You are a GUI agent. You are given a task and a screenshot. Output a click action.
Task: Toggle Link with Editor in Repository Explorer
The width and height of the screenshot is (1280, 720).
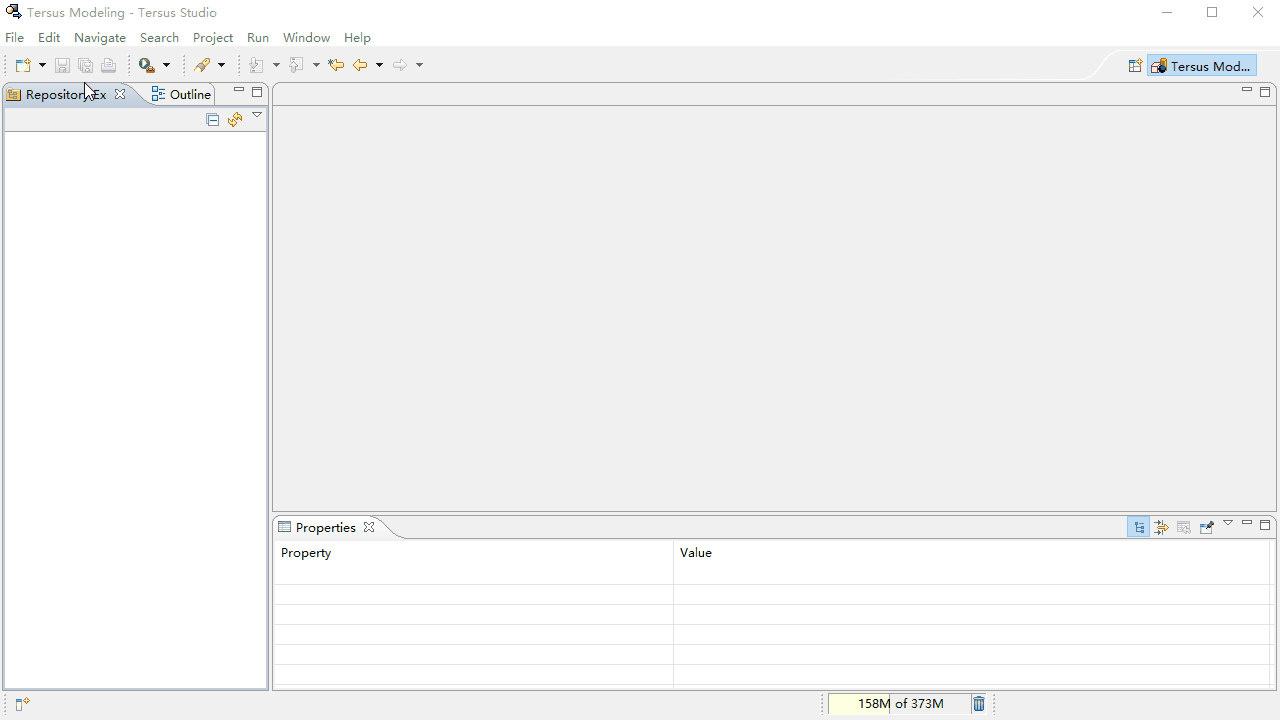point(235,120)
